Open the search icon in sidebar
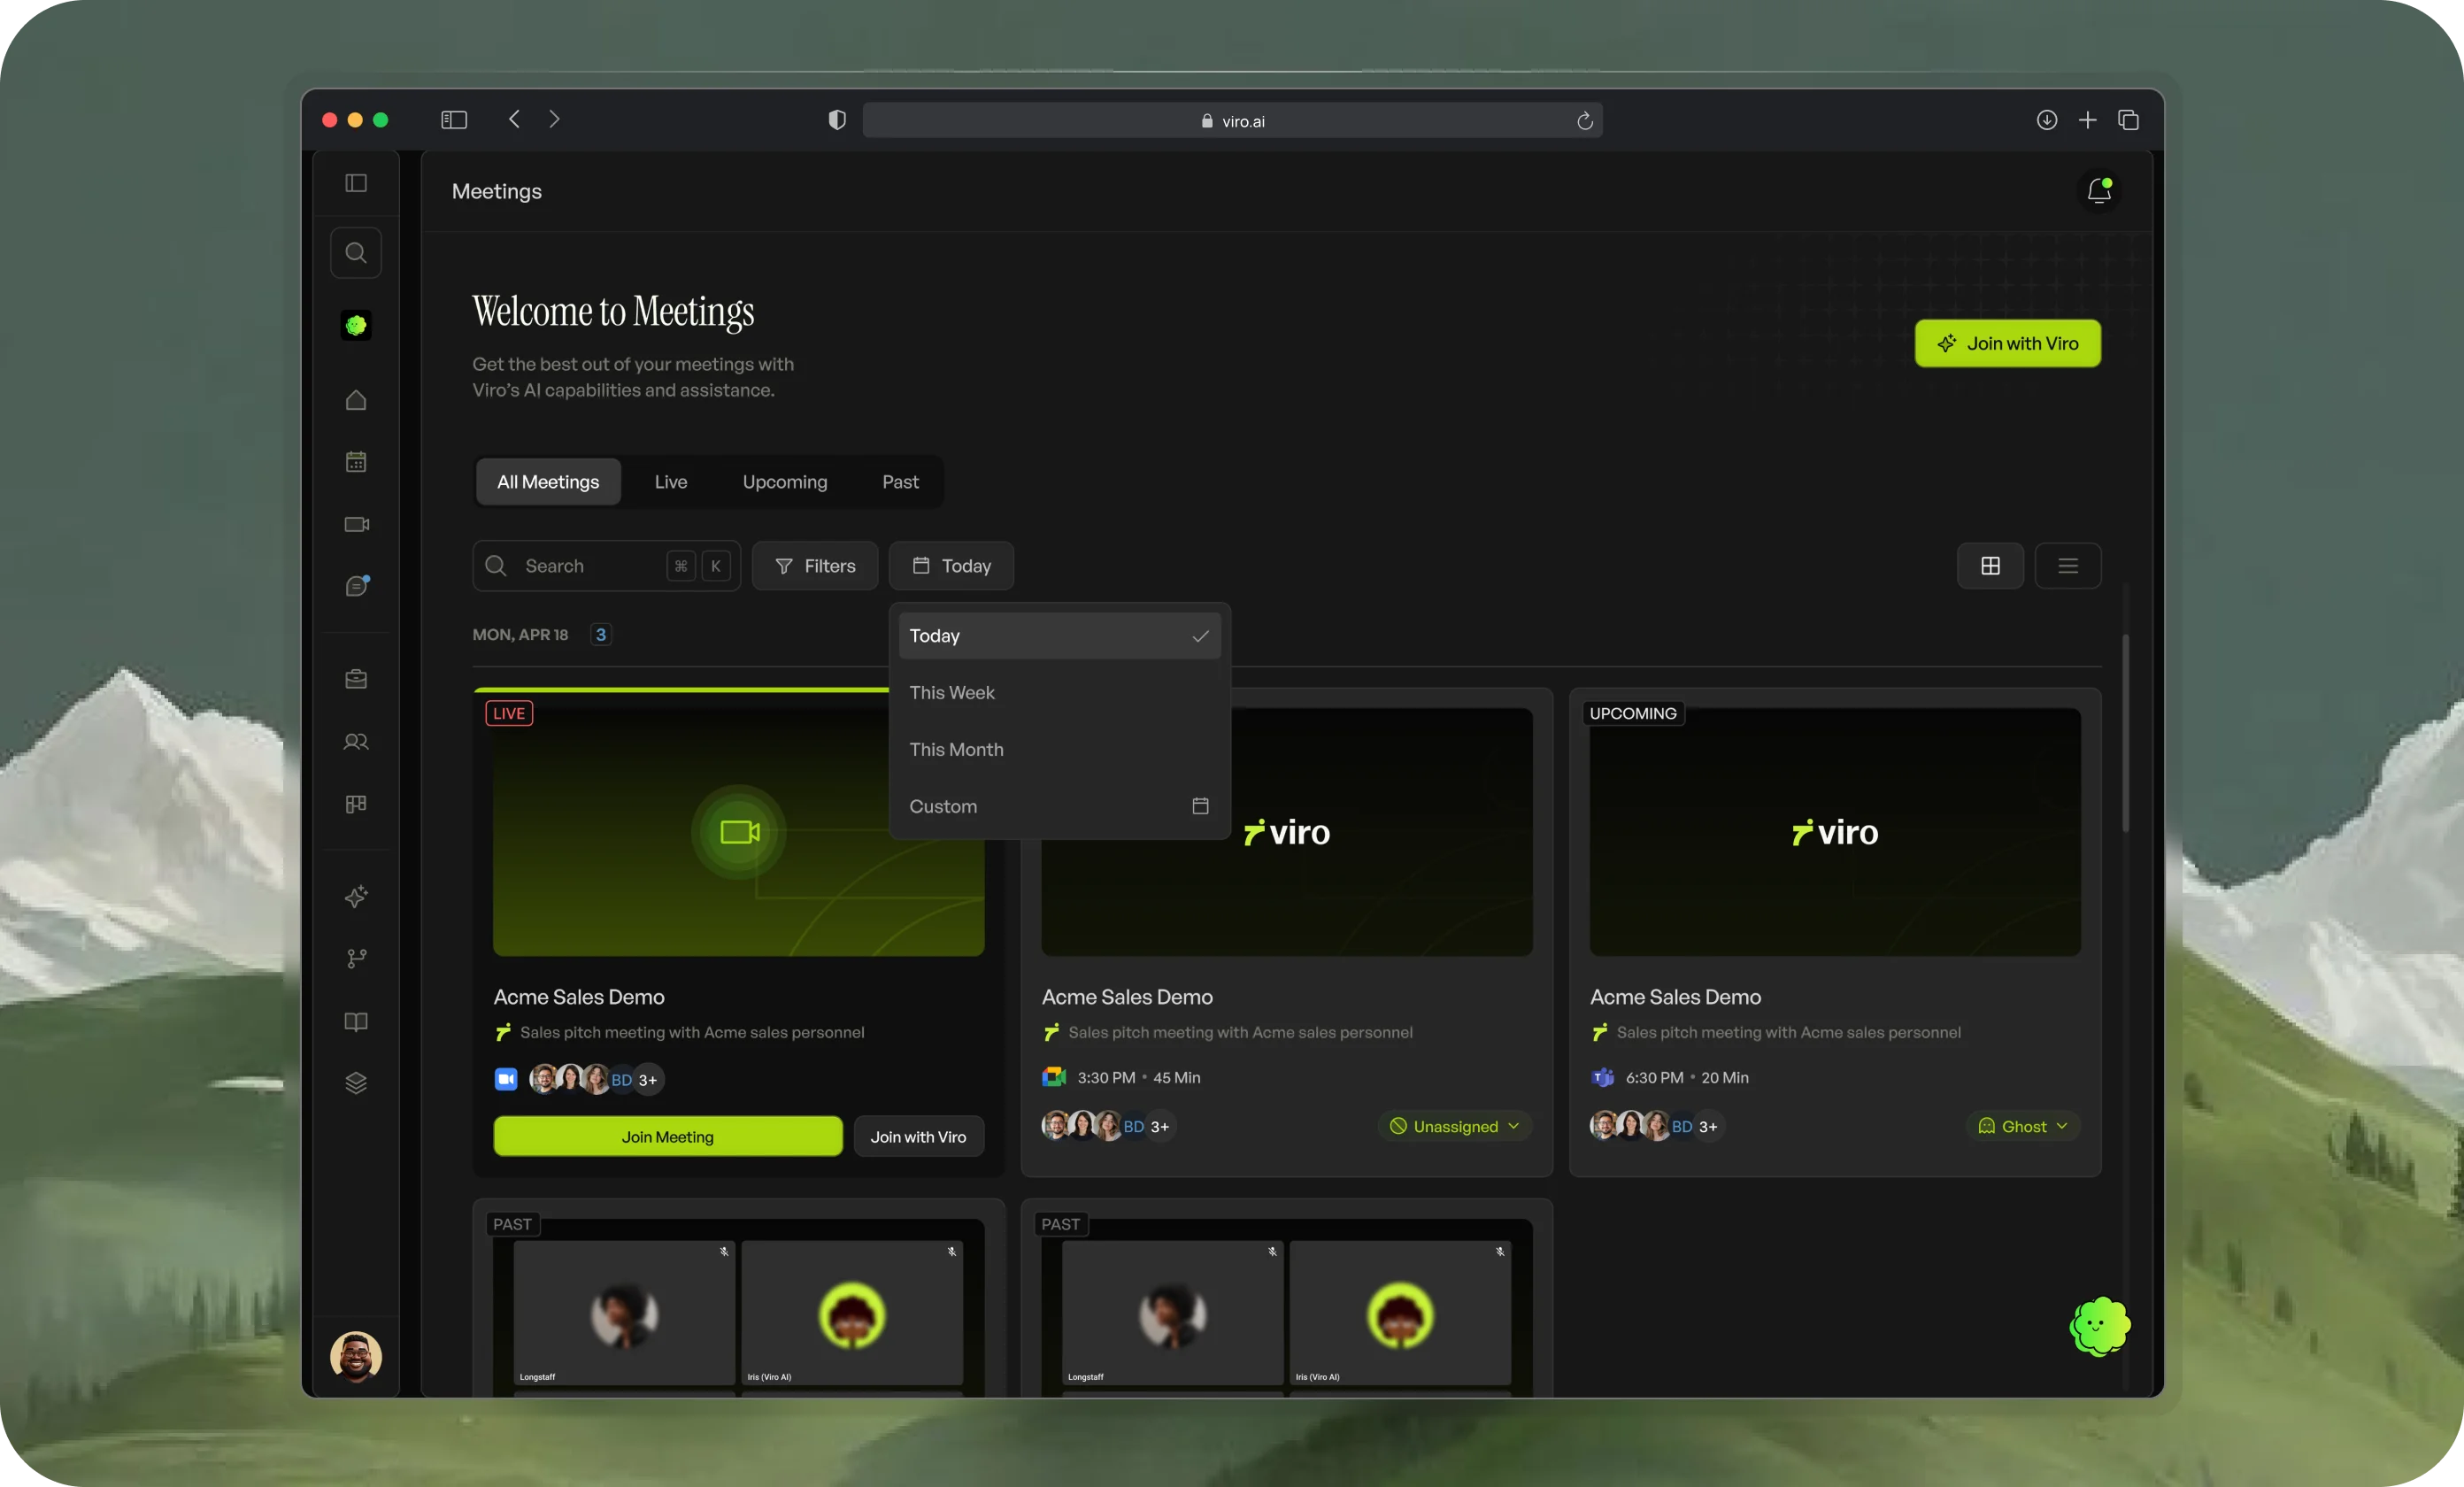 356,253
